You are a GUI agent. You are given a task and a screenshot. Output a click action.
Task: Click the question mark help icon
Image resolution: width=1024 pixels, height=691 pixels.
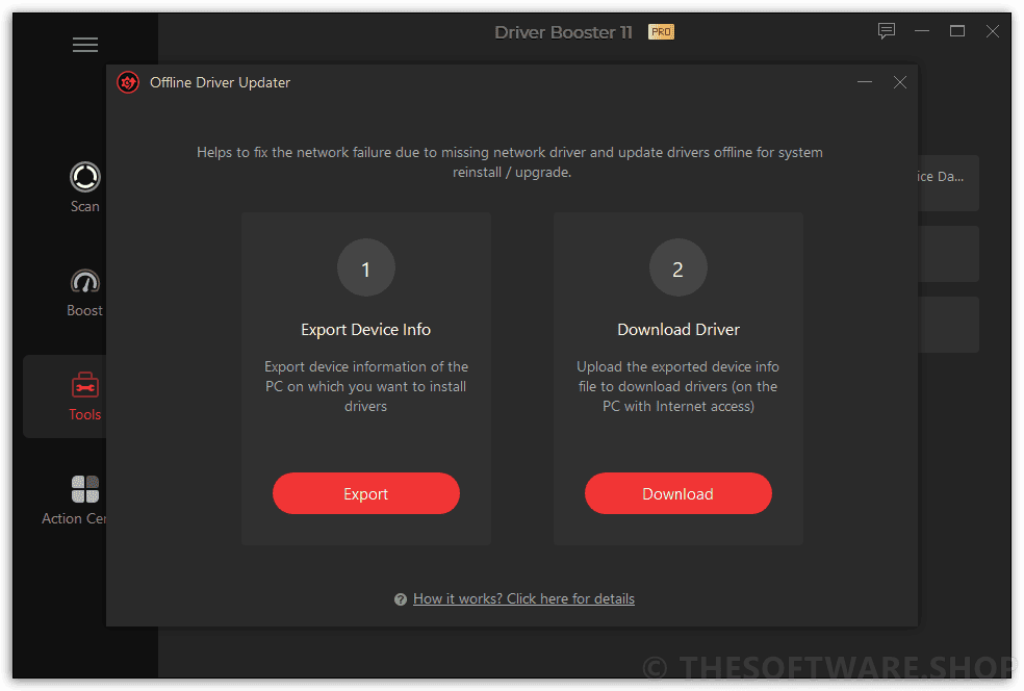tap(400, 599)
